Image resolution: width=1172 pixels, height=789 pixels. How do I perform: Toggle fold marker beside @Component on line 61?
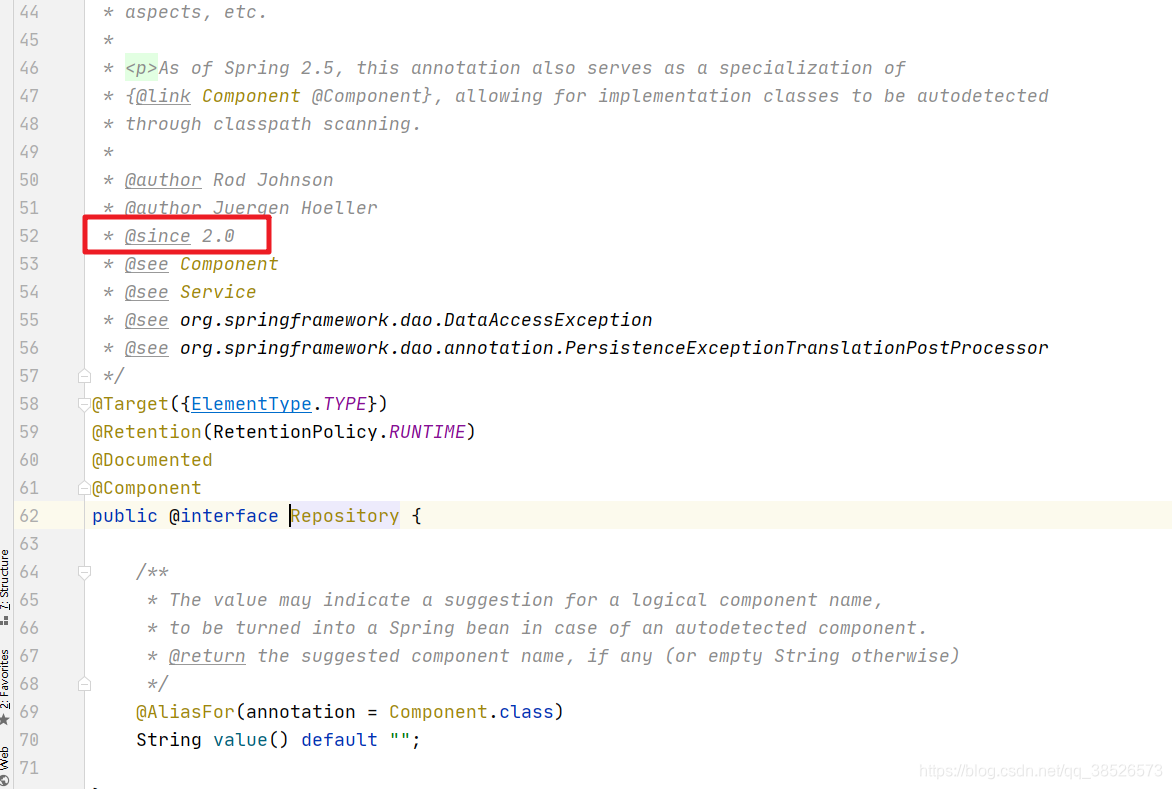[x=84, y=488]
